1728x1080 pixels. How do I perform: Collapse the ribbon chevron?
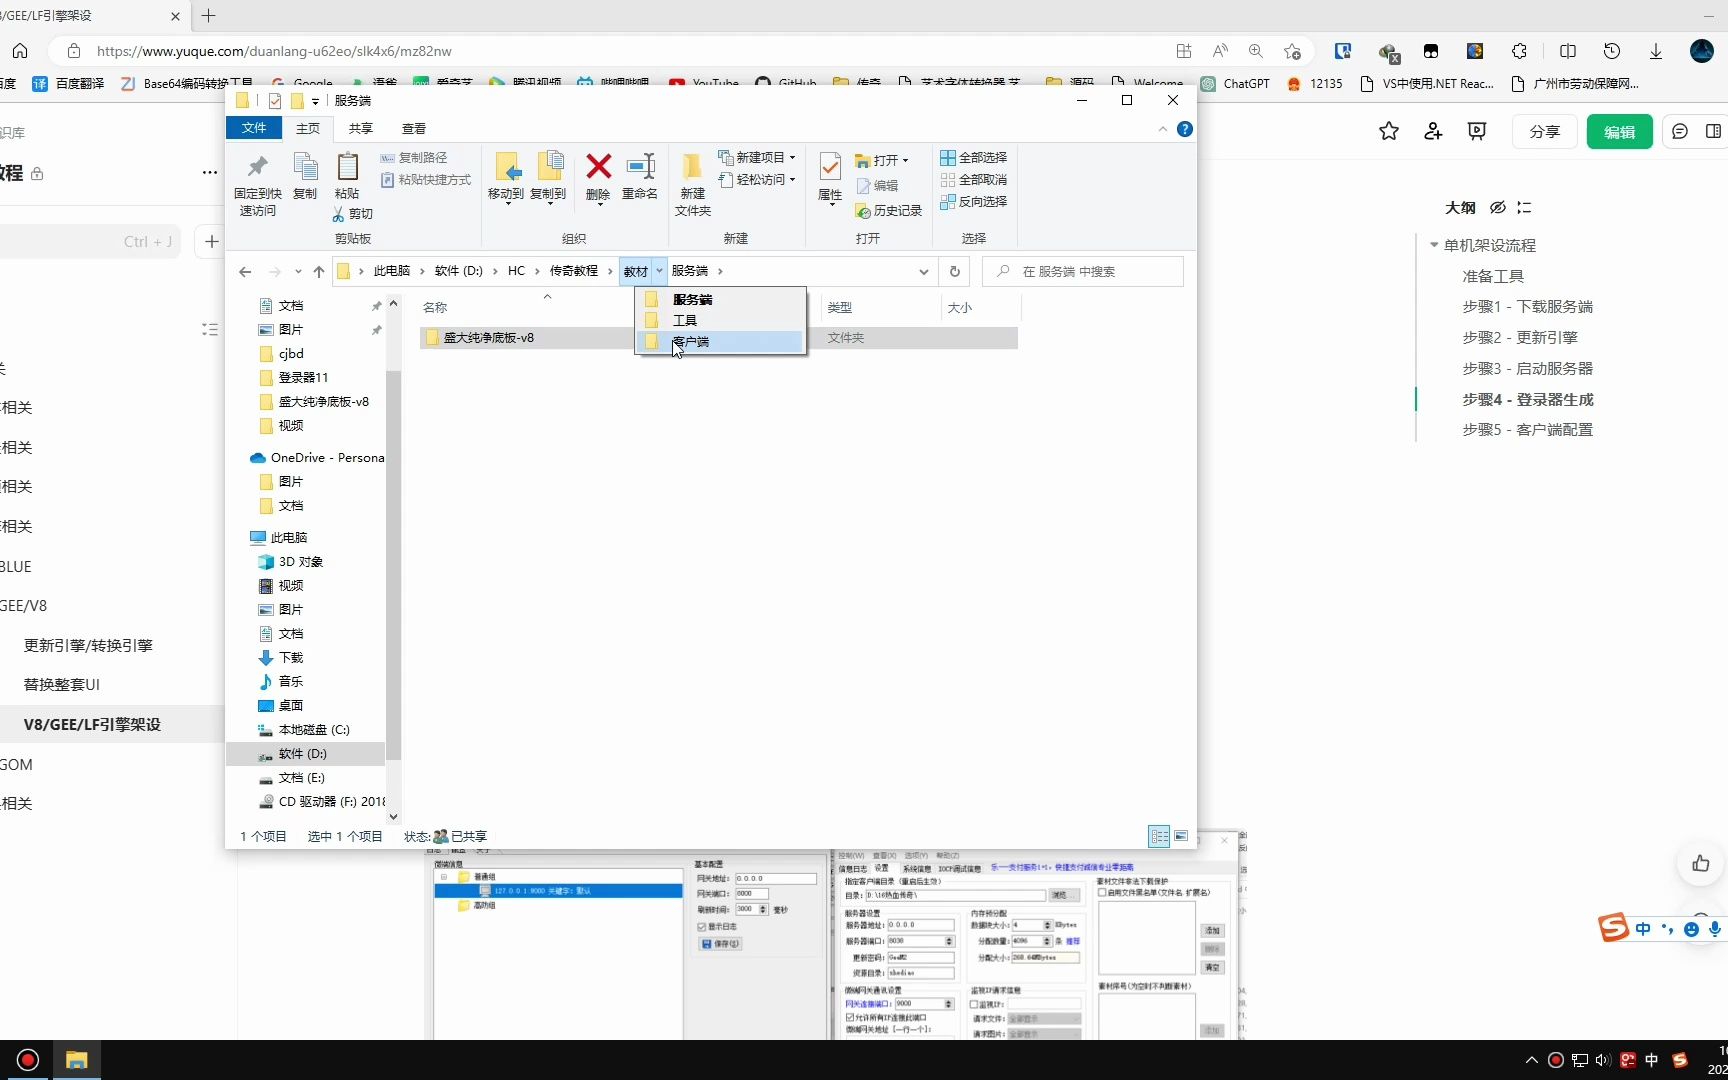pos(1162,129)
